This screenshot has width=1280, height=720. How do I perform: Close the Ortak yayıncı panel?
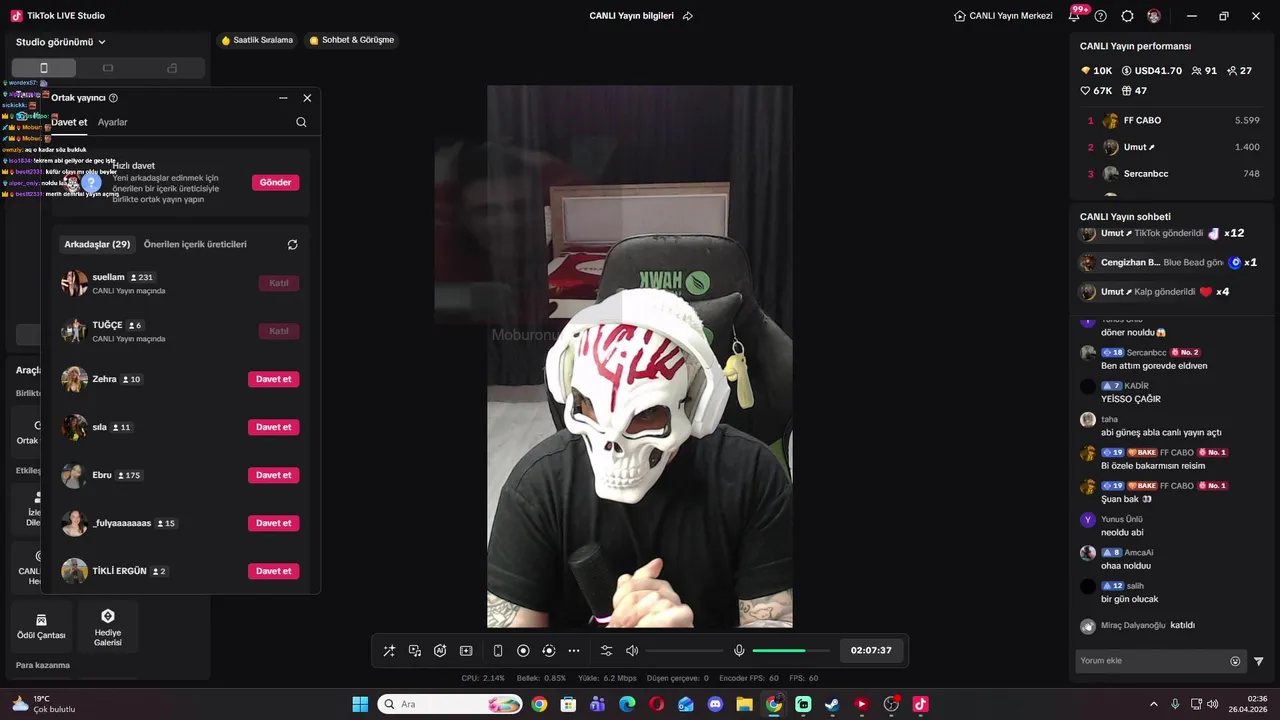point(307,98)
